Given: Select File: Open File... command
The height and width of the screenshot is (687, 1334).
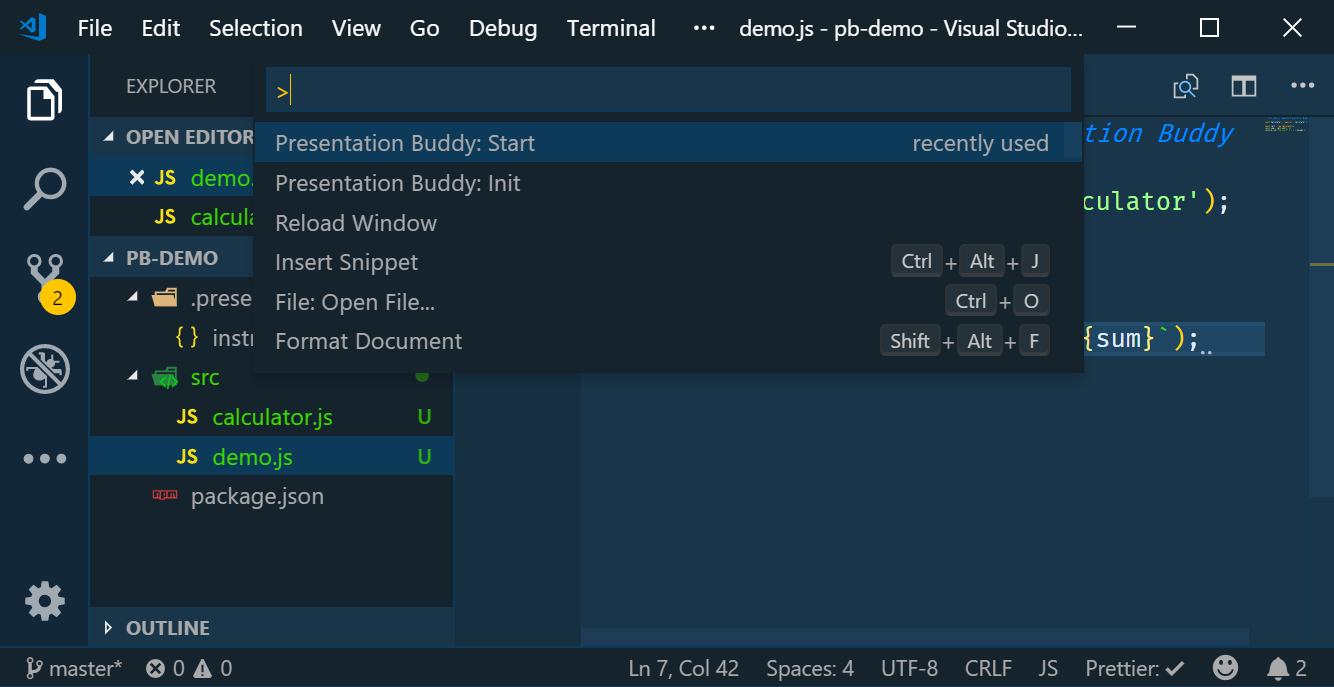Looking at the screenshot, I should pos(668,302).
